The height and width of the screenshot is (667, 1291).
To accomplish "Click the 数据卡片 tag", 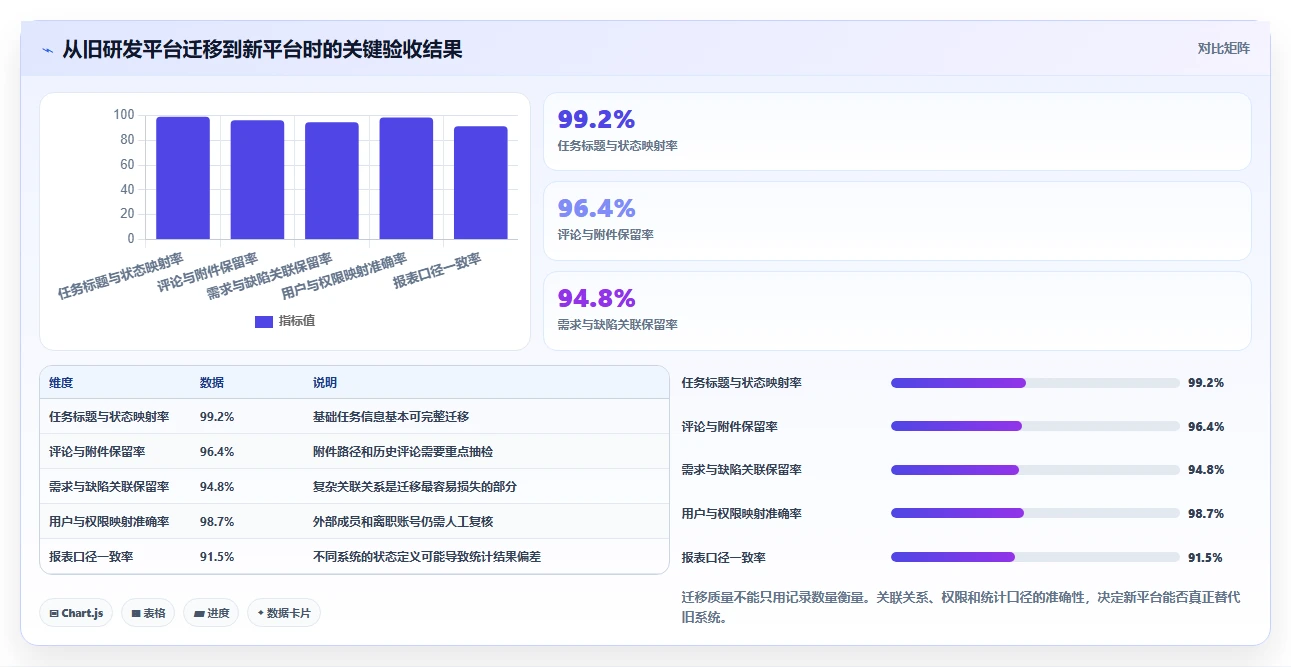I will [x=284, y=613].
